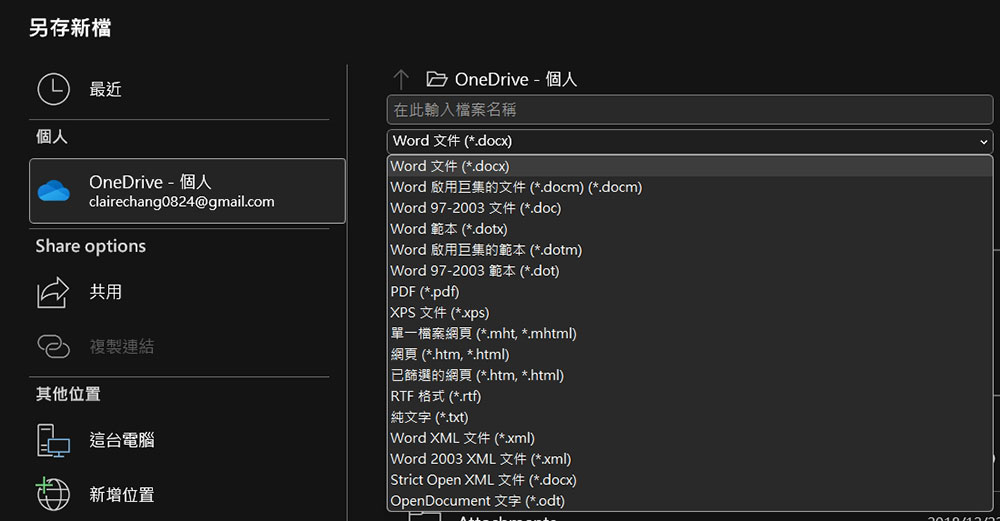The width and height of the screenshot is (1000, 521).
Task: Click the 新增位置 globe icon
Action: click(53, 494)
